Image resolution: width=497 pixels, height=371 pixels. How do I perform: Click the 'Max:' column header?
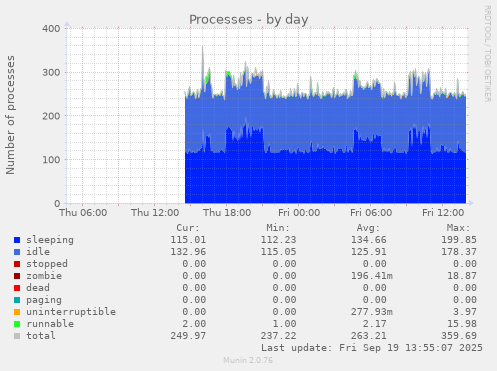[x=458, y=228]
